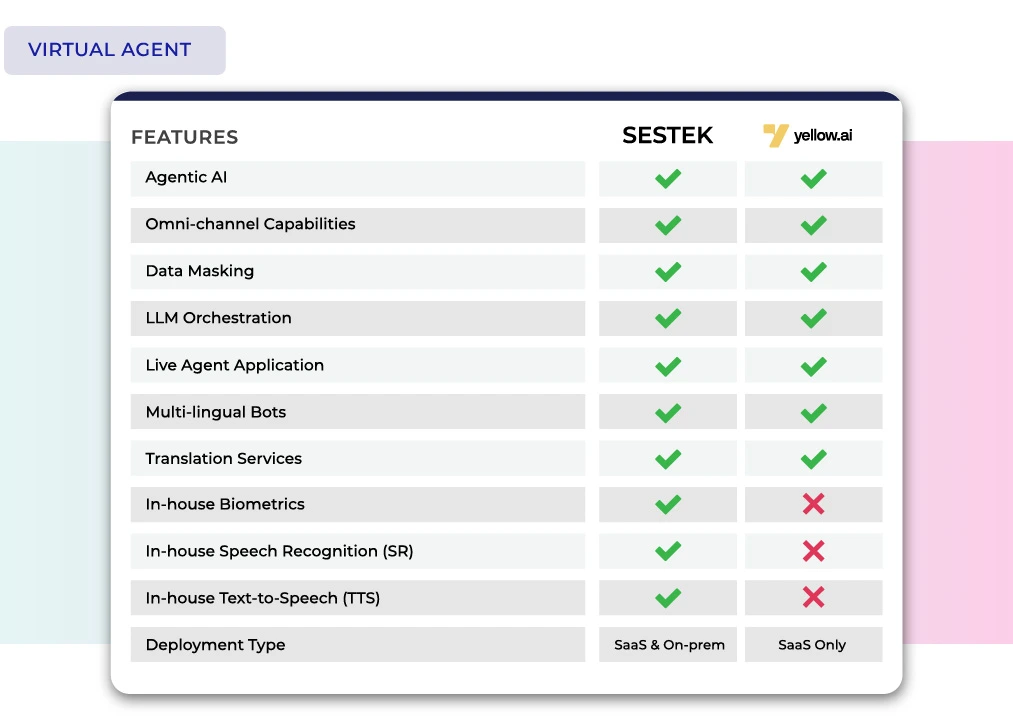Screen dimensions: 1013x720
Task: Click SESTEK checkmark for Translation Services
Action: [x=668, y=459]
